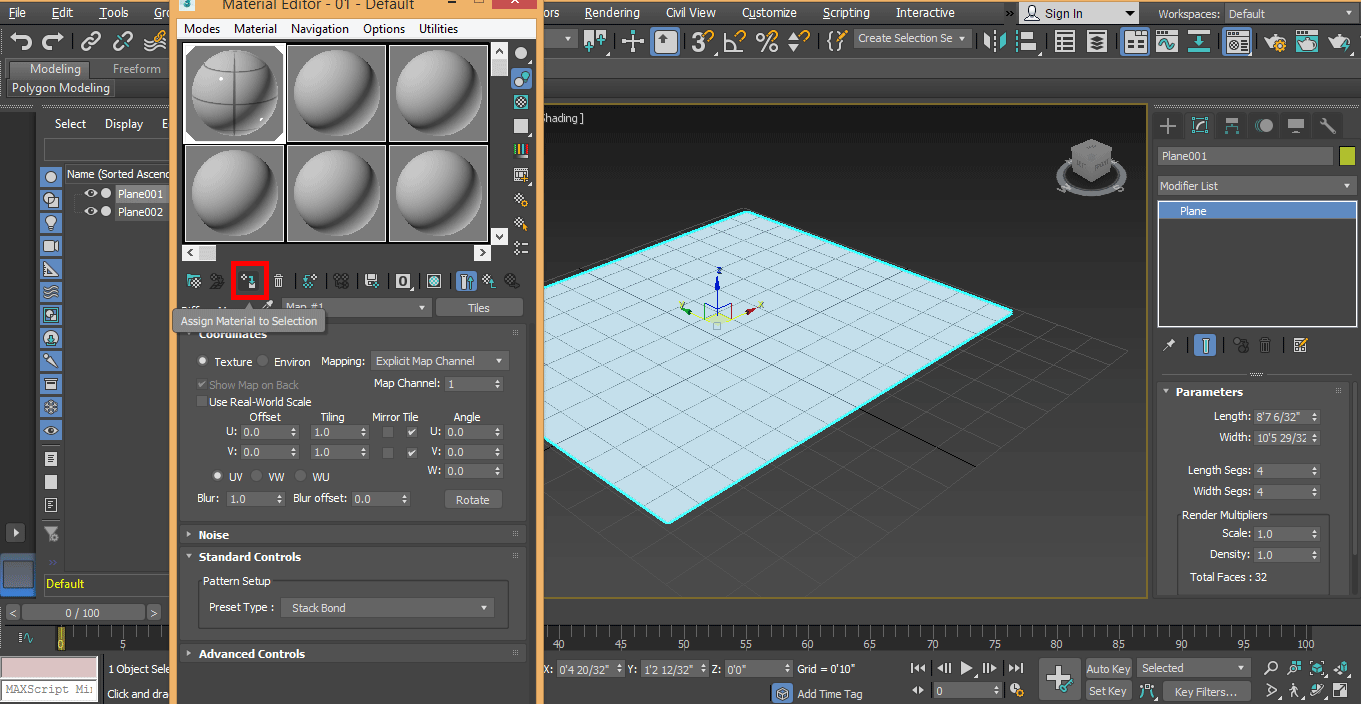1361x704 pixels.
Task: Enable Use Real-World Scale checkbox
Action: 202,402
